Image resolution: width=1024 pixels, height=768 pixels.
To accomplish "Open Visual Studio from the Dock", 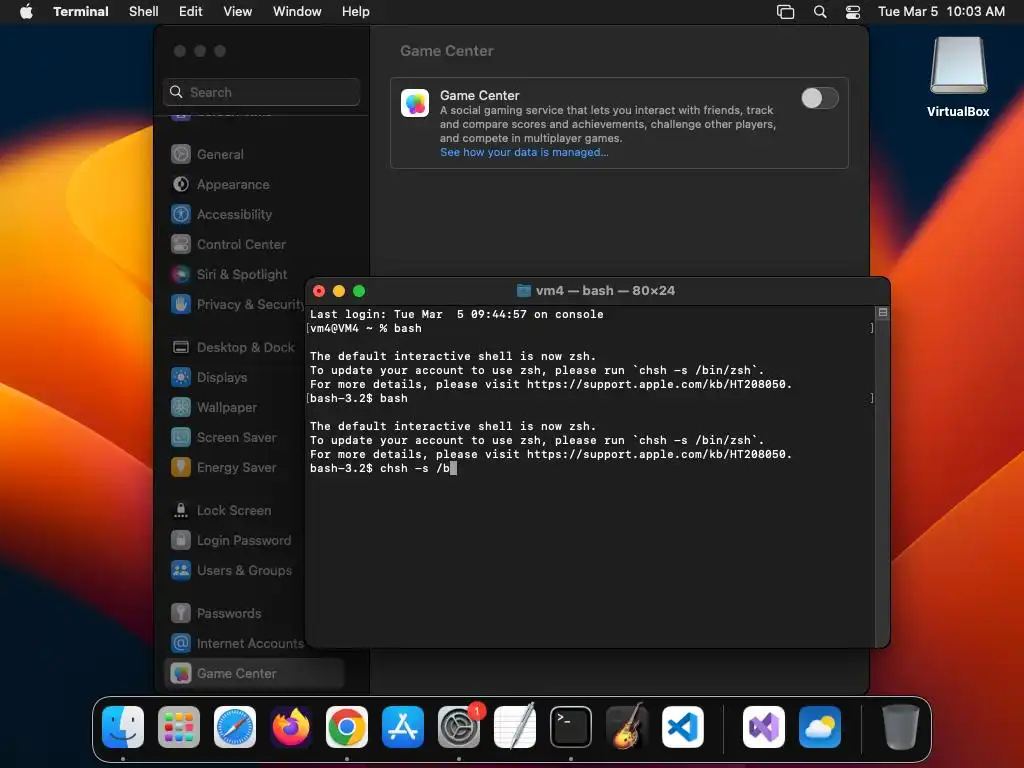I will pyautogui.click(x=764, y=727).
